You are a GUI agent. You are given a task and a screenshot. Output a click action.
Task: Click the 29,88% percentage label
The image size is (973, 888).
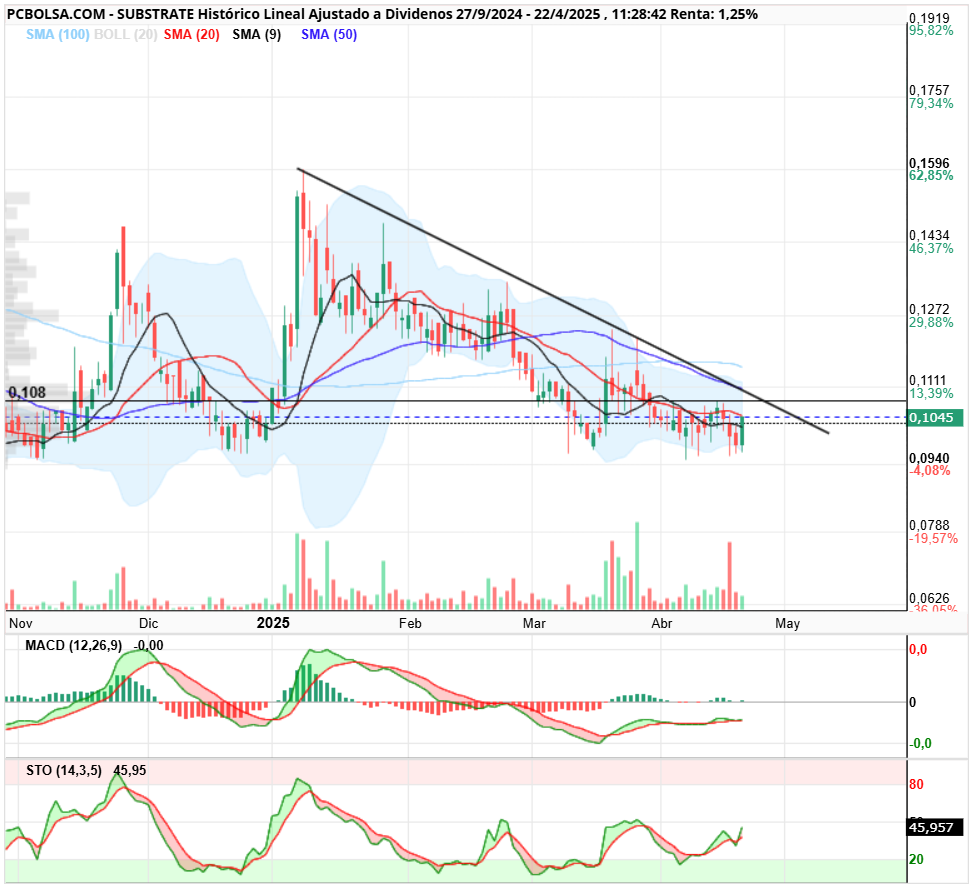click(x=931, y=322)
